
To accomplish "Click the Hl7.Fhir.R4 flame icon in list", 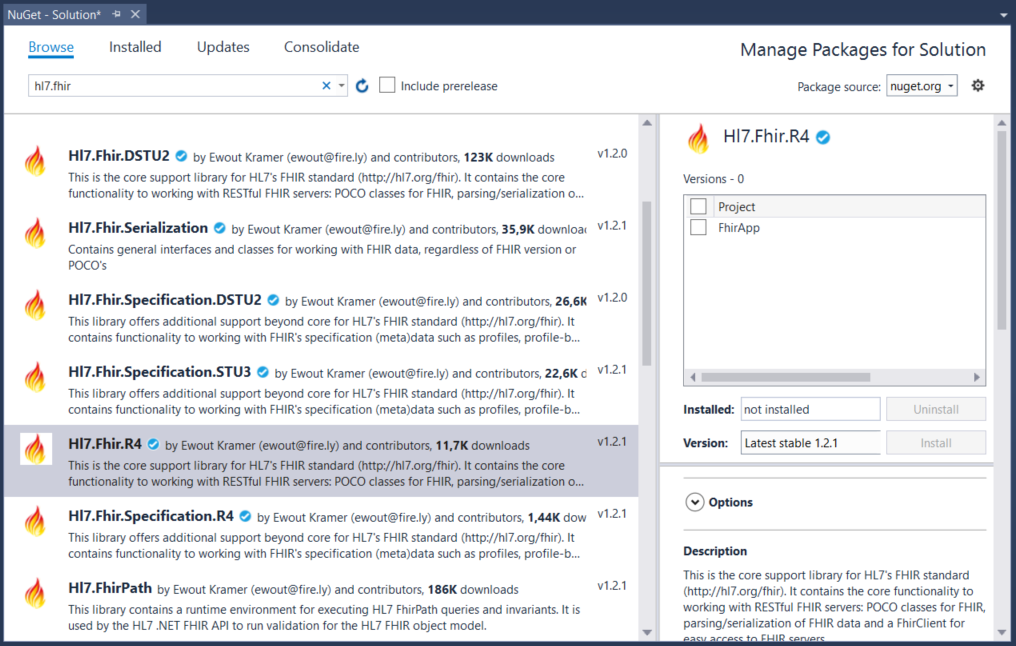I will tap(36, 449).
